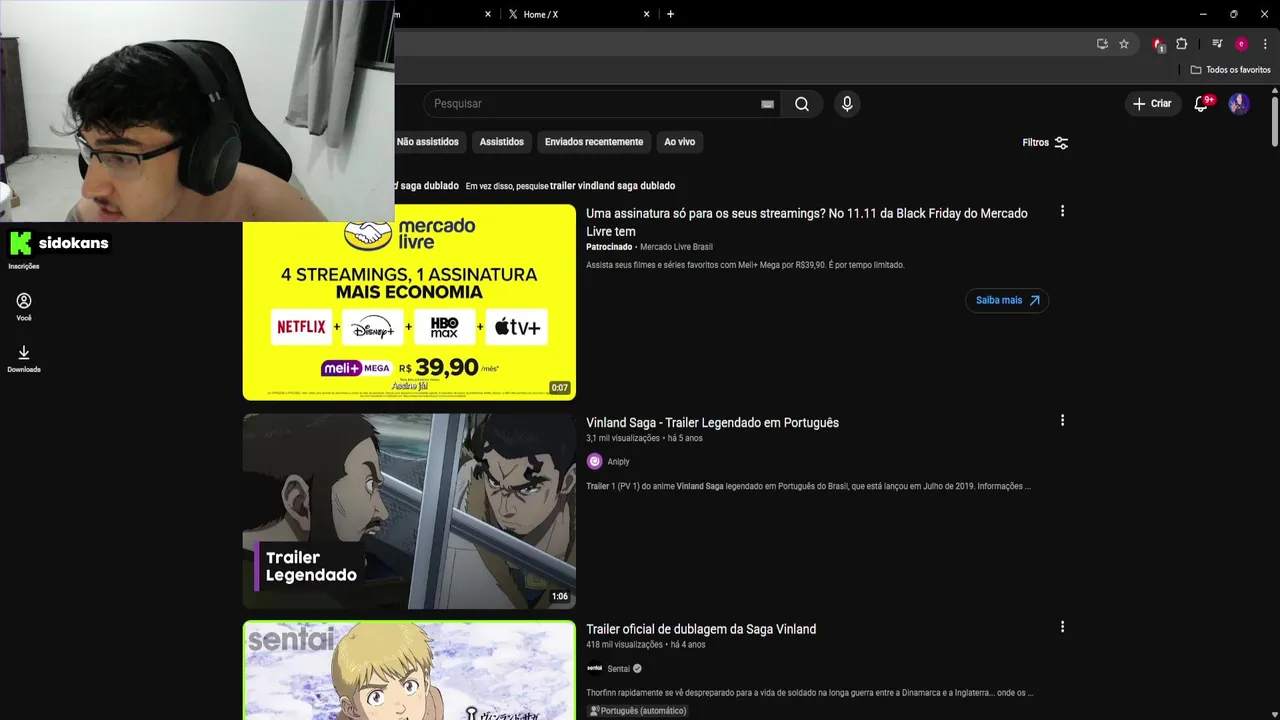This screenshot has height=720, width=1280.
Task: Open the Sentai channel name
Action: (618, 669)
